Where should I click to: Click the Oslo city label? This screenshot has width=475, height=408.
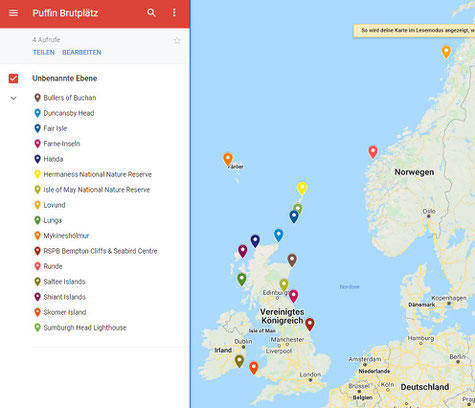429,211
